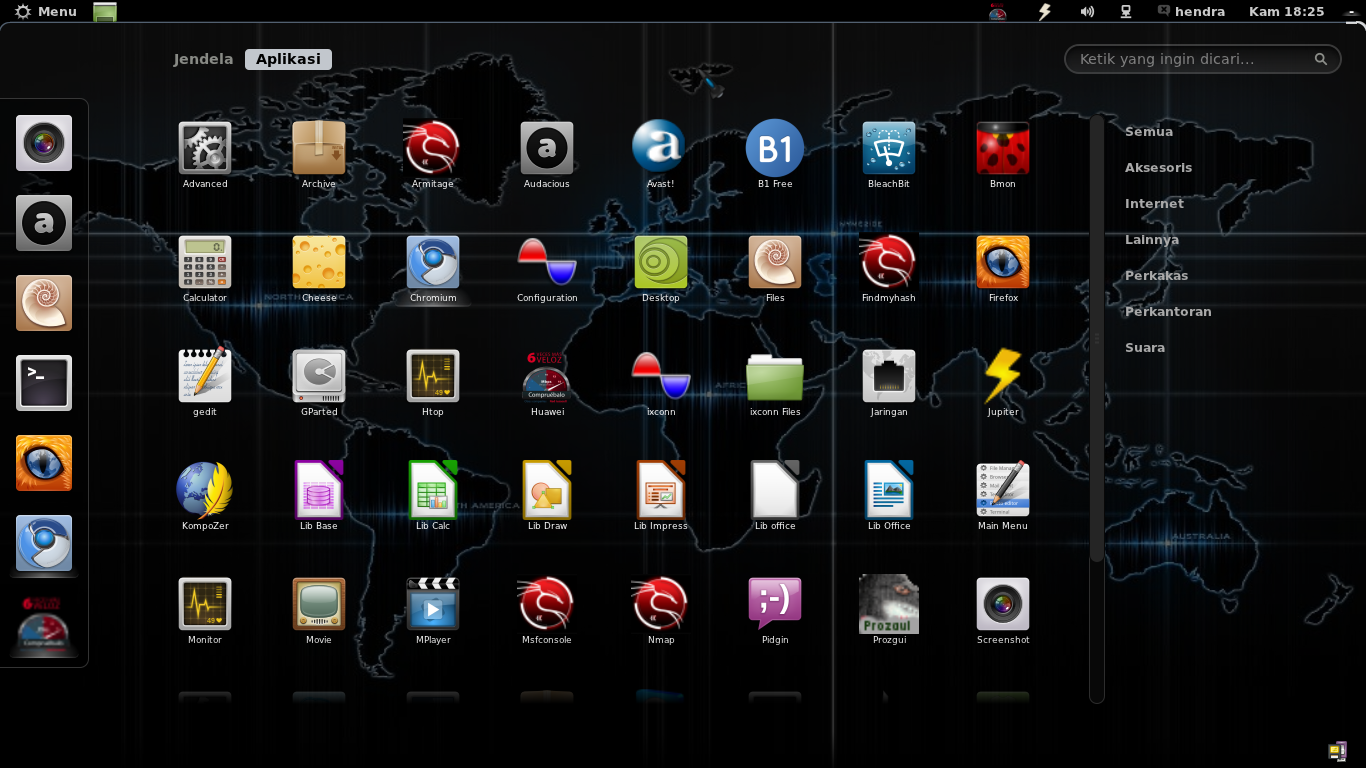Open the Avast! antivirus app

(659, 147)
